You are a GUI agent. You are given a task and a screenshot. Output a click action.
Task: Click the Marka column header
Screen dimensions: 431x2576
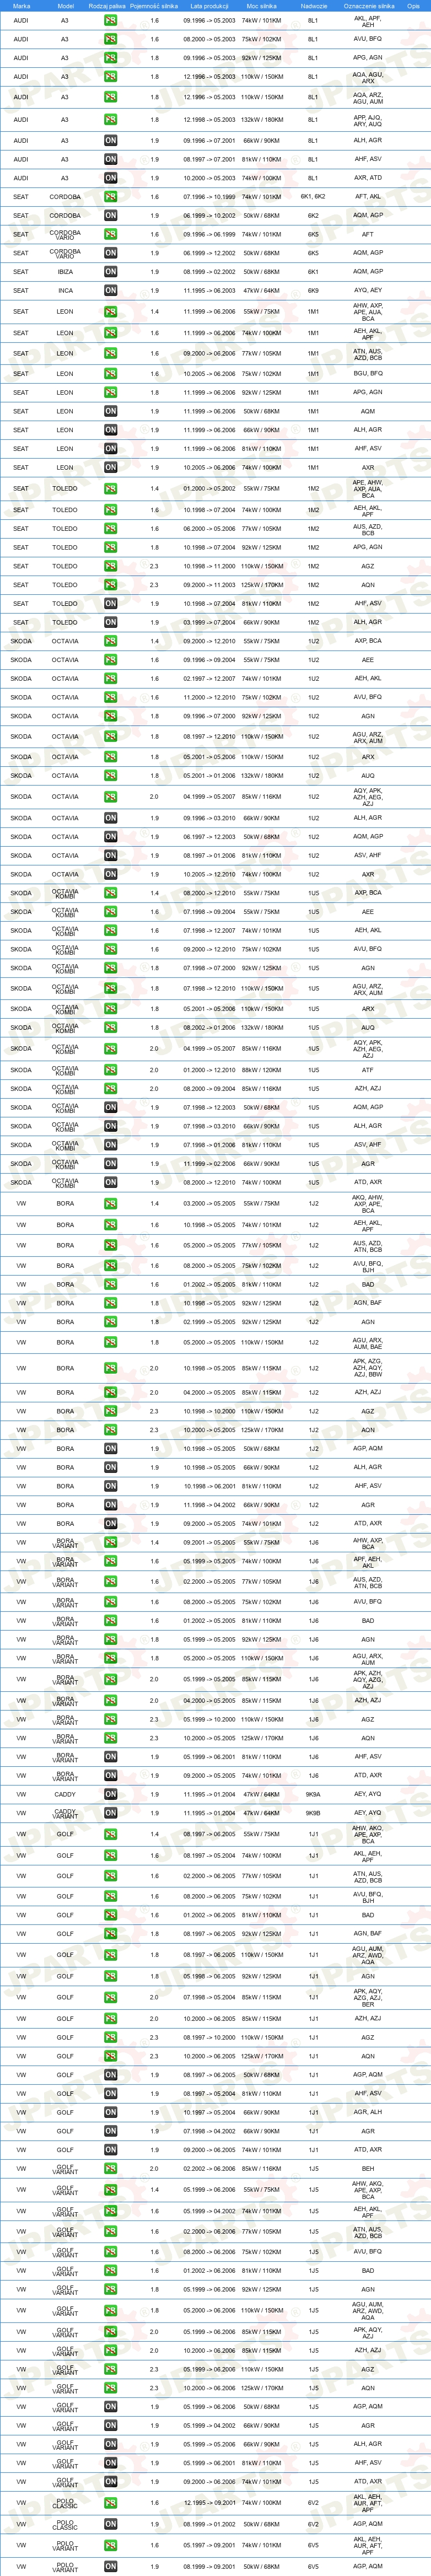[x=21, y=6]
